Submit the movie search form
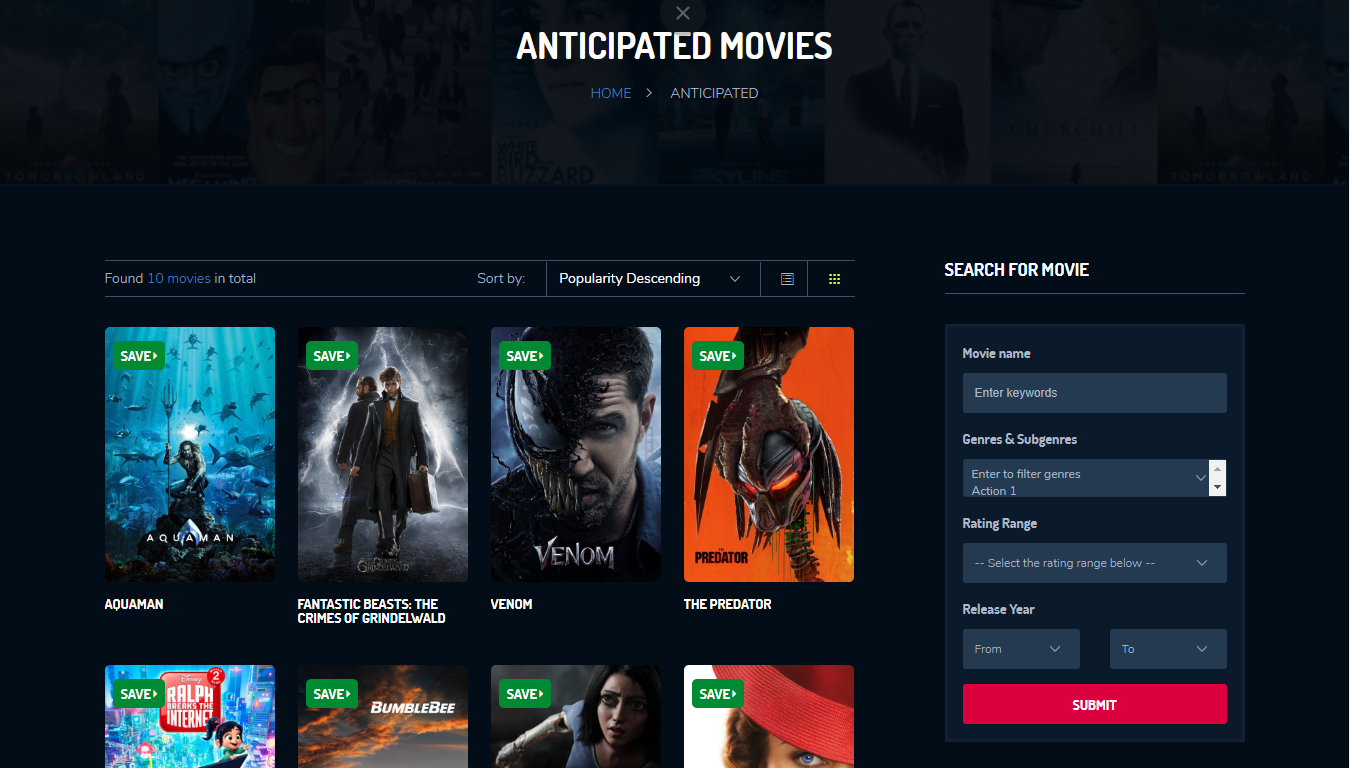The width and height of the screenshot is (1350, 768). click(1094, 704)
